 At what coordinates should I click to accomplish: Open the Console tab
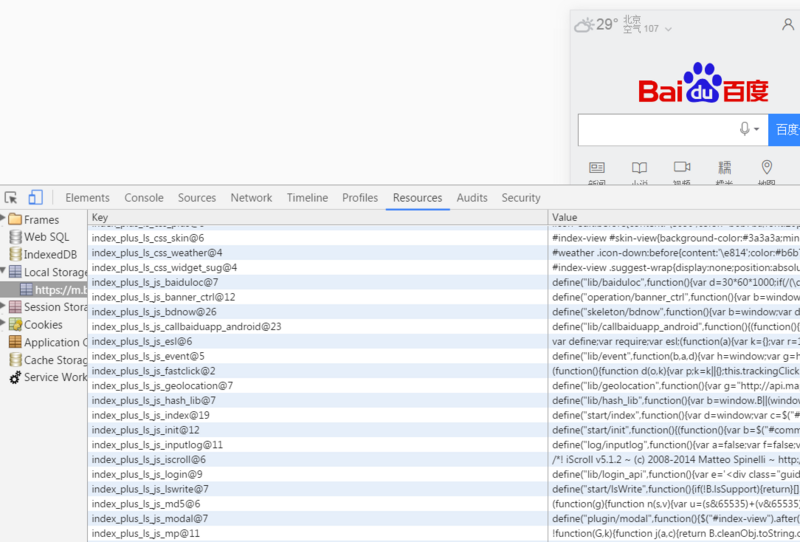pyautogui.click(x=144, y=198)
